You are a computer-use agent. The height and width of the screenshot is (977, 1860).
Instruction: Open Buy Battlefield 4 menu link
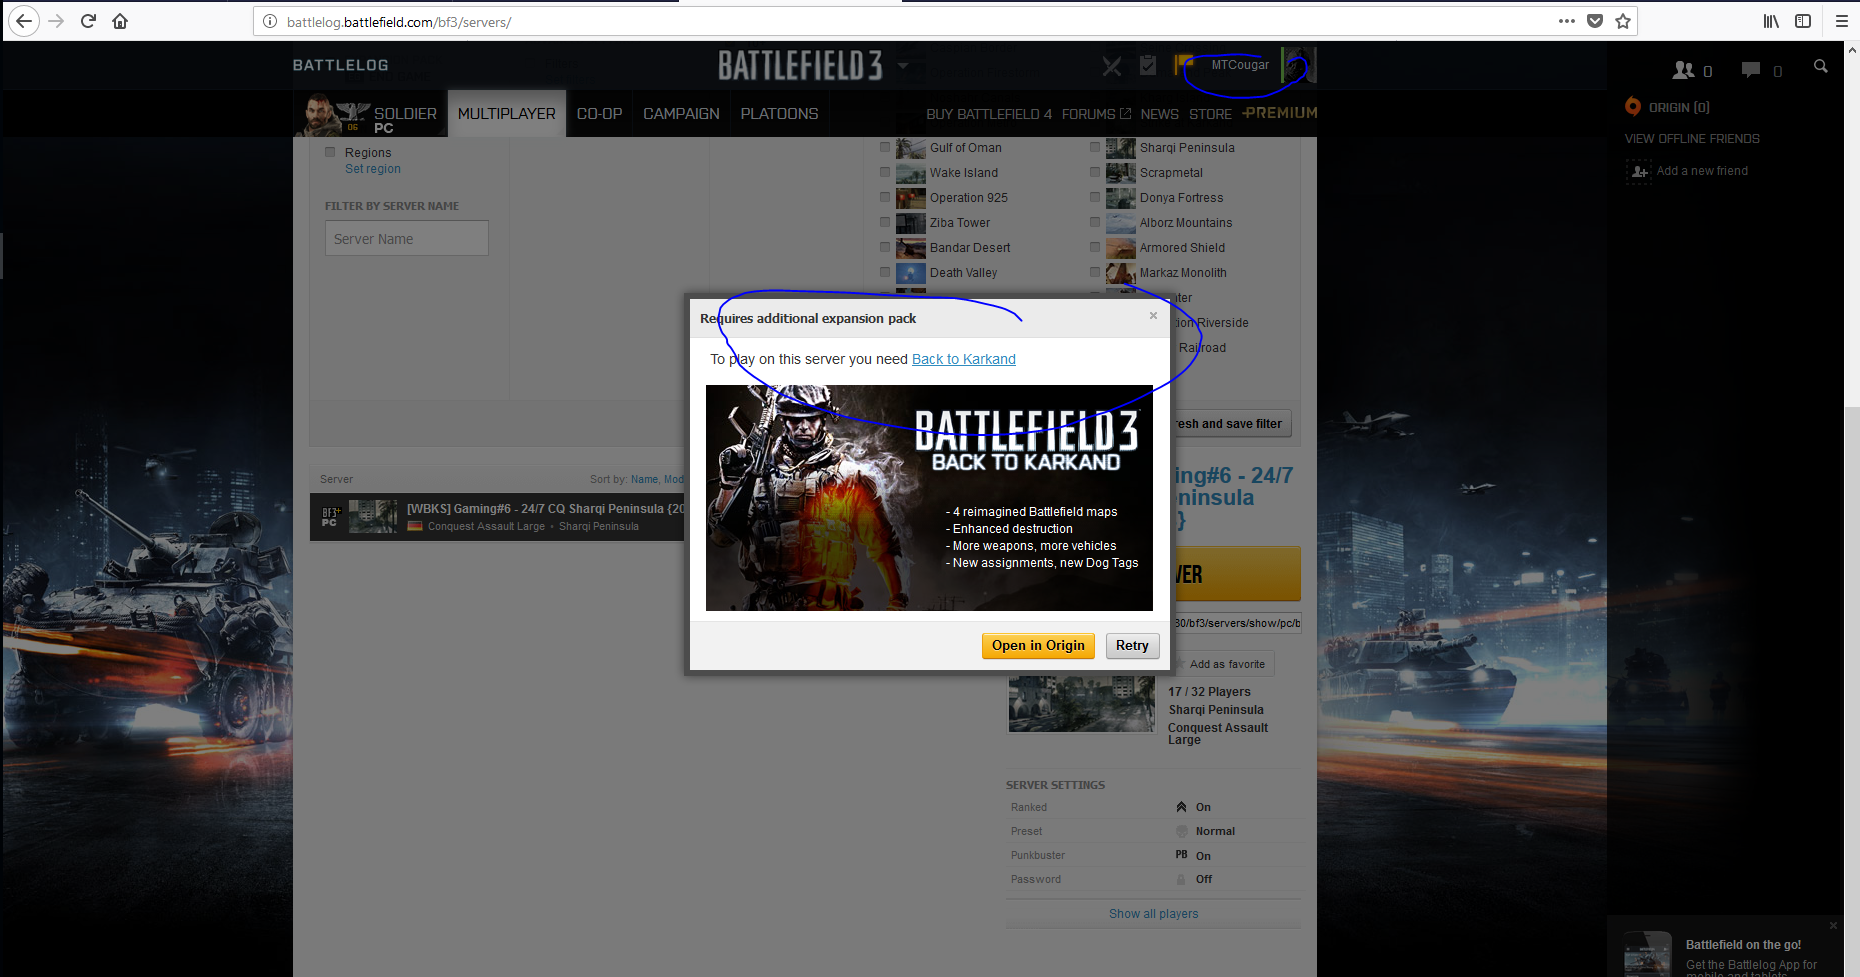point(989,114)
